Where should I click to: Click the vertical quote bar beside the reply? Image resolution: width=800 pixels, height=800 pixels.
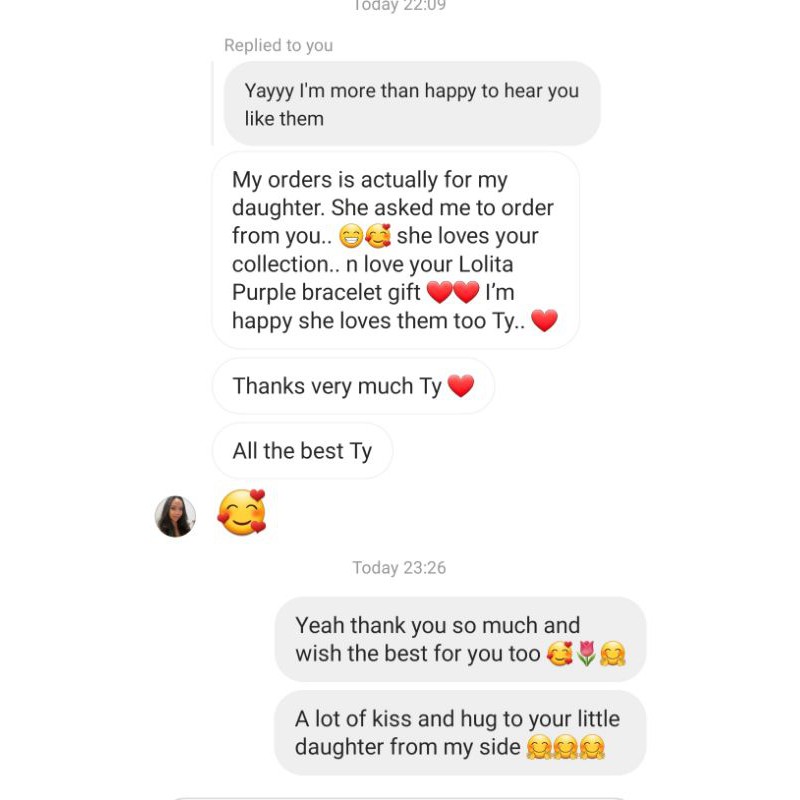pos(213,104)
